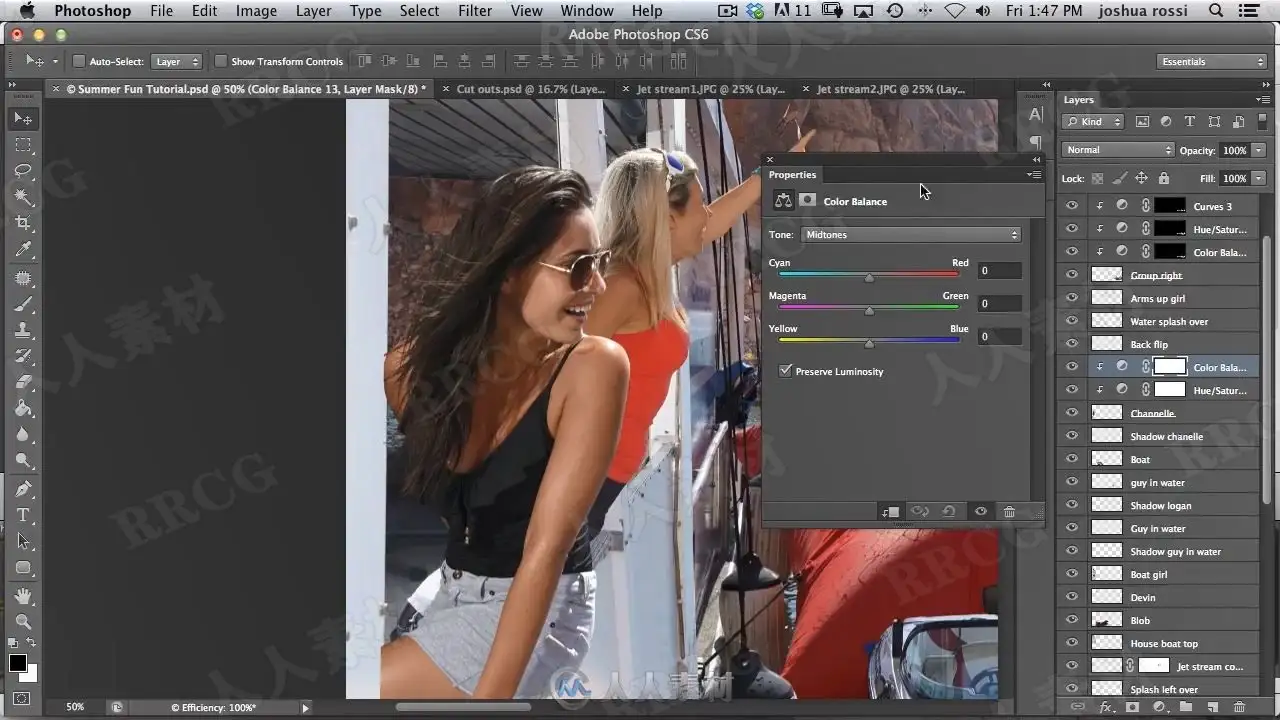This screenshot has height=720, width=1280.
Task: Open the Normal blend mode dropdown
Action: 1118,150
